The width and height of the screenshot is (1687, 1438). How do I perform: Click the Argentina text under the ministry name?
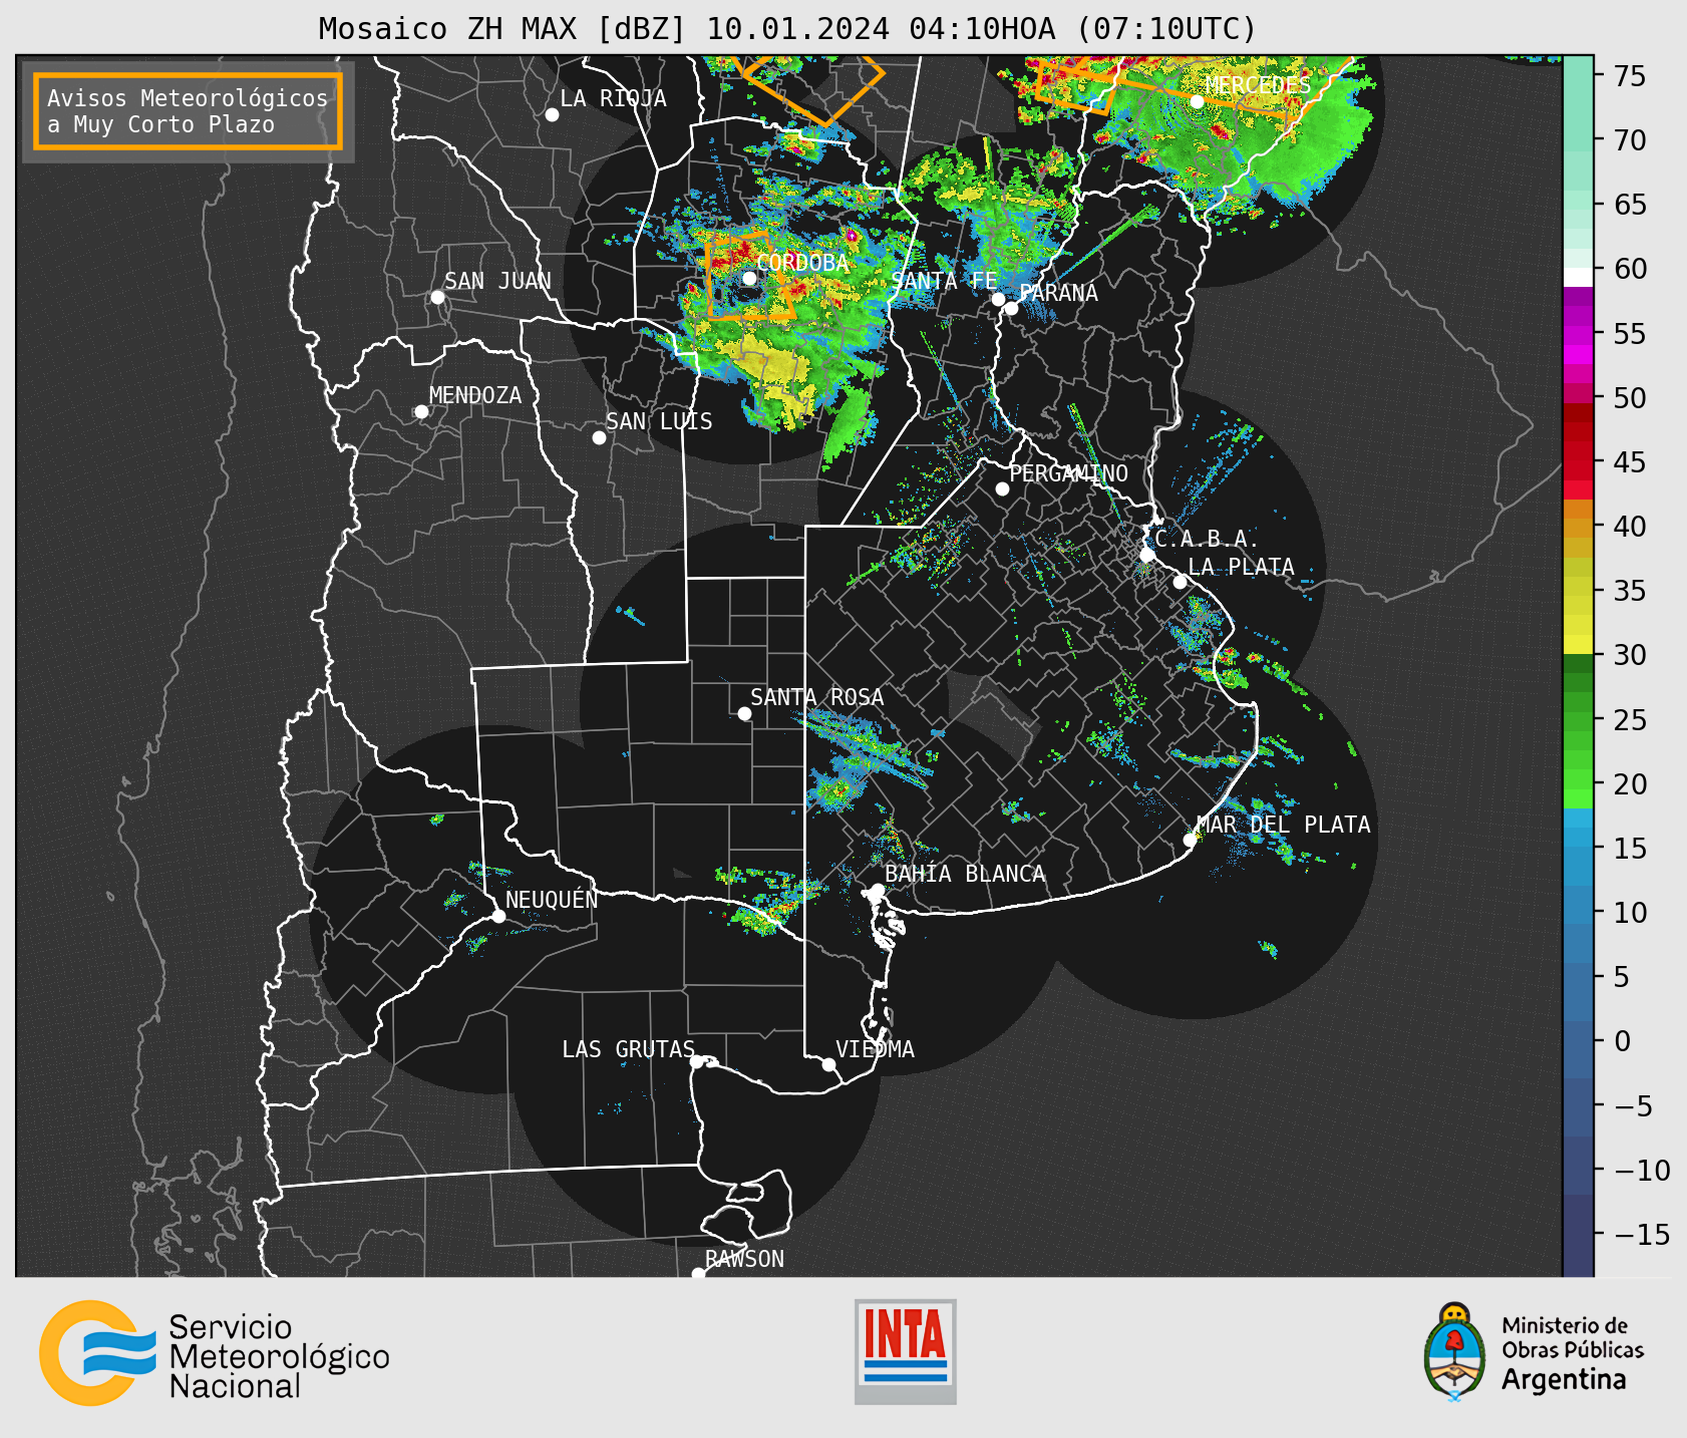pyautogui.click(x=1563, y=1380)
